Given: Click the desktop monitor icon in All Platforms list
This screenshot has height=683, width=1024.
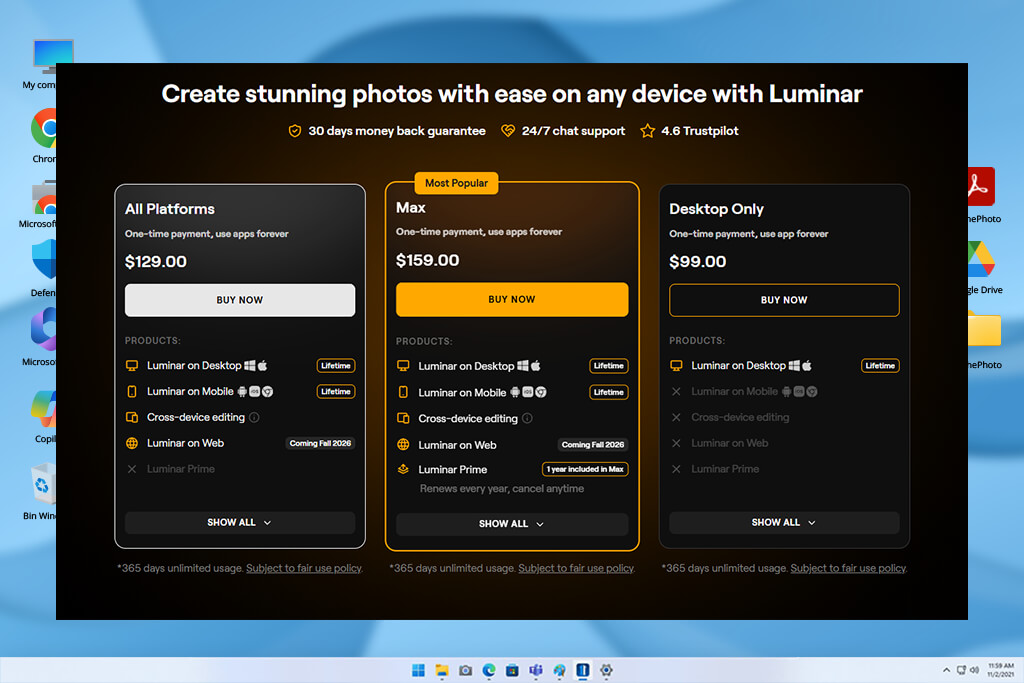Looking at the screenshot, I should (132, 366).
